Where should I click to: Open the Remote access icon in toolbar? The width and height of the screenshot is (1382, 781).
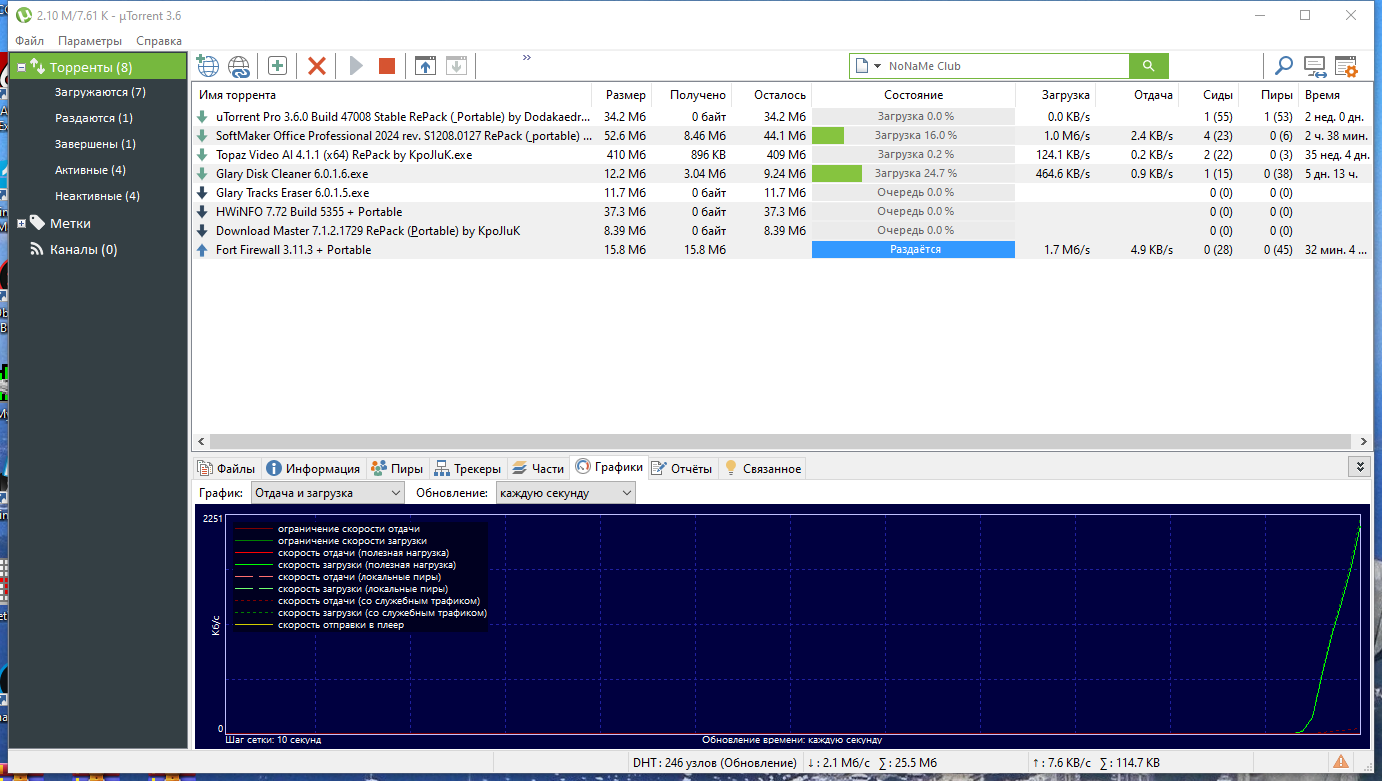point(1315,67)
